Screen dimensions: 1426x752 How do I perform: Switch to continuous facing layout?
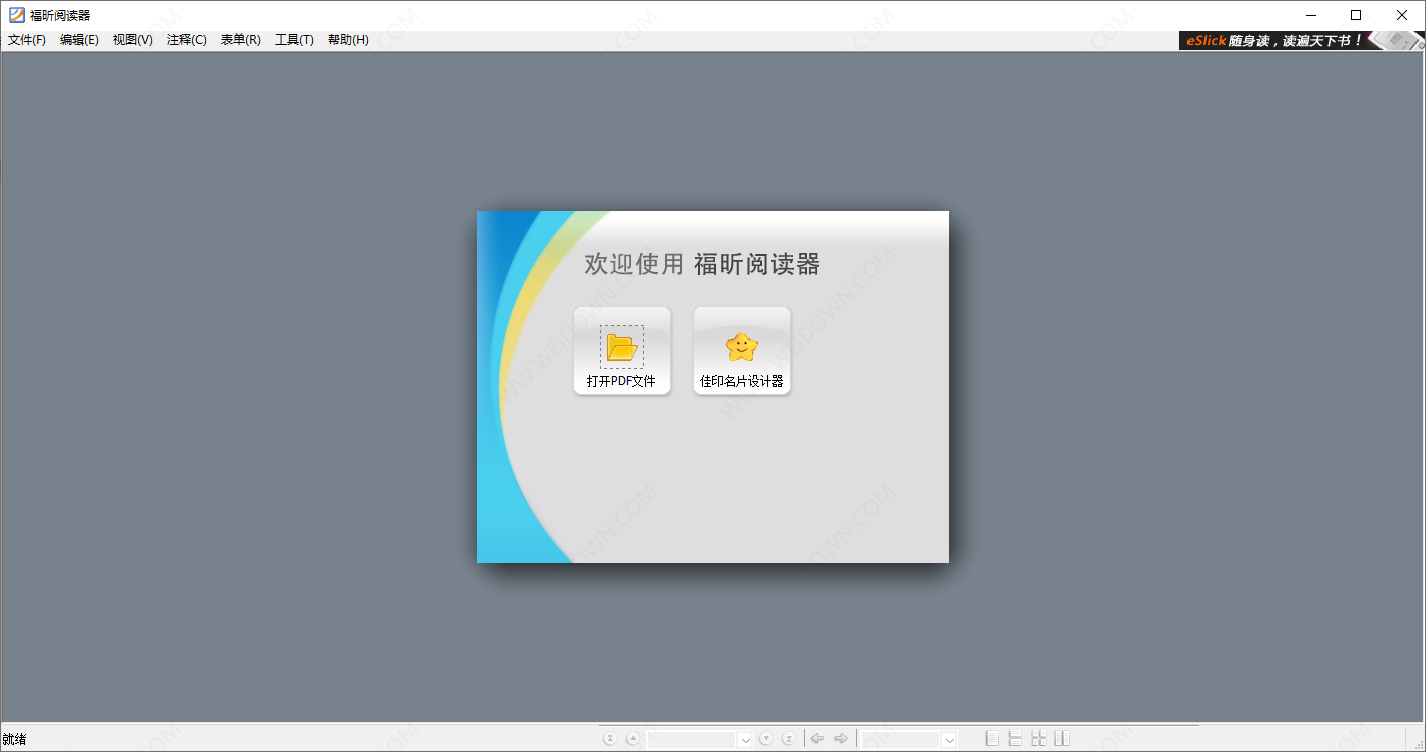pos(1039,739)
